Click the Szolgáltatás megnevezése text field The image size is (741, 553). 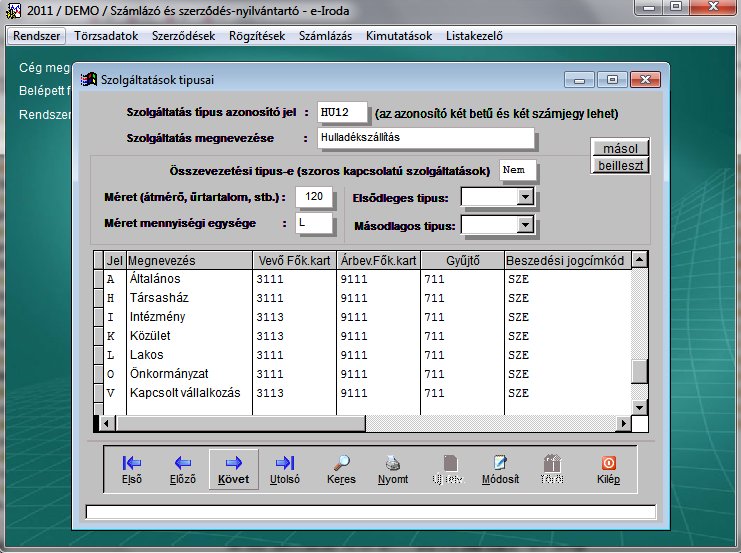(x=425, y=138)
